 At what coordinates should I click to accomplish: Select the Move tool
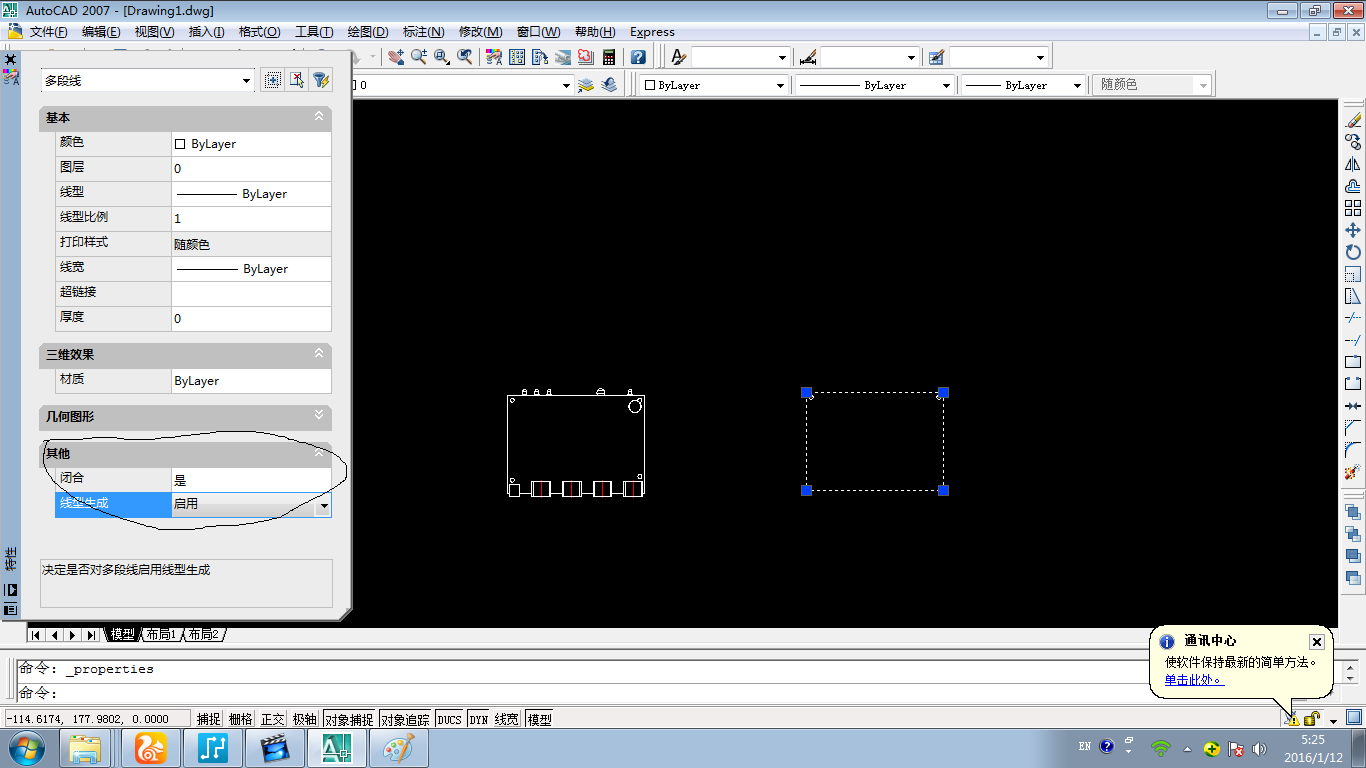[1353, 230]
